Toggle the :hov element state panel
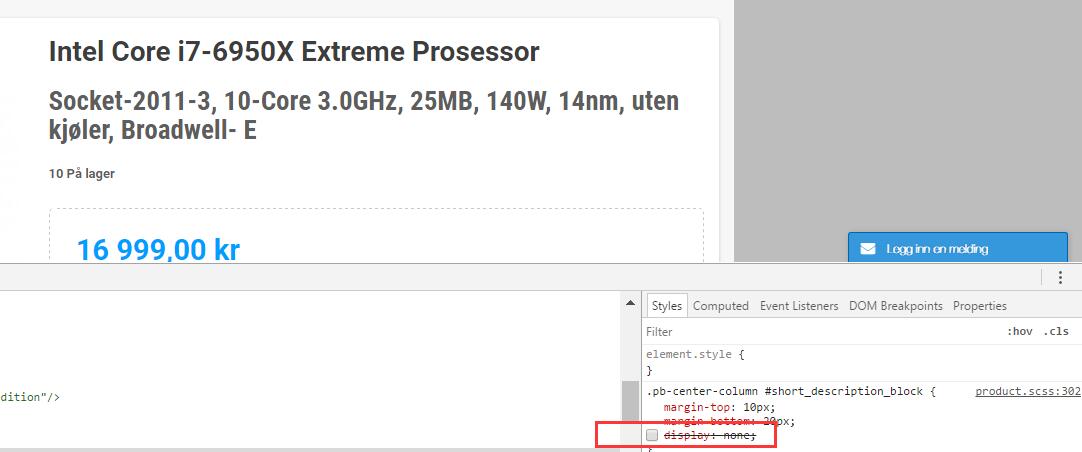 point(1020,332)
